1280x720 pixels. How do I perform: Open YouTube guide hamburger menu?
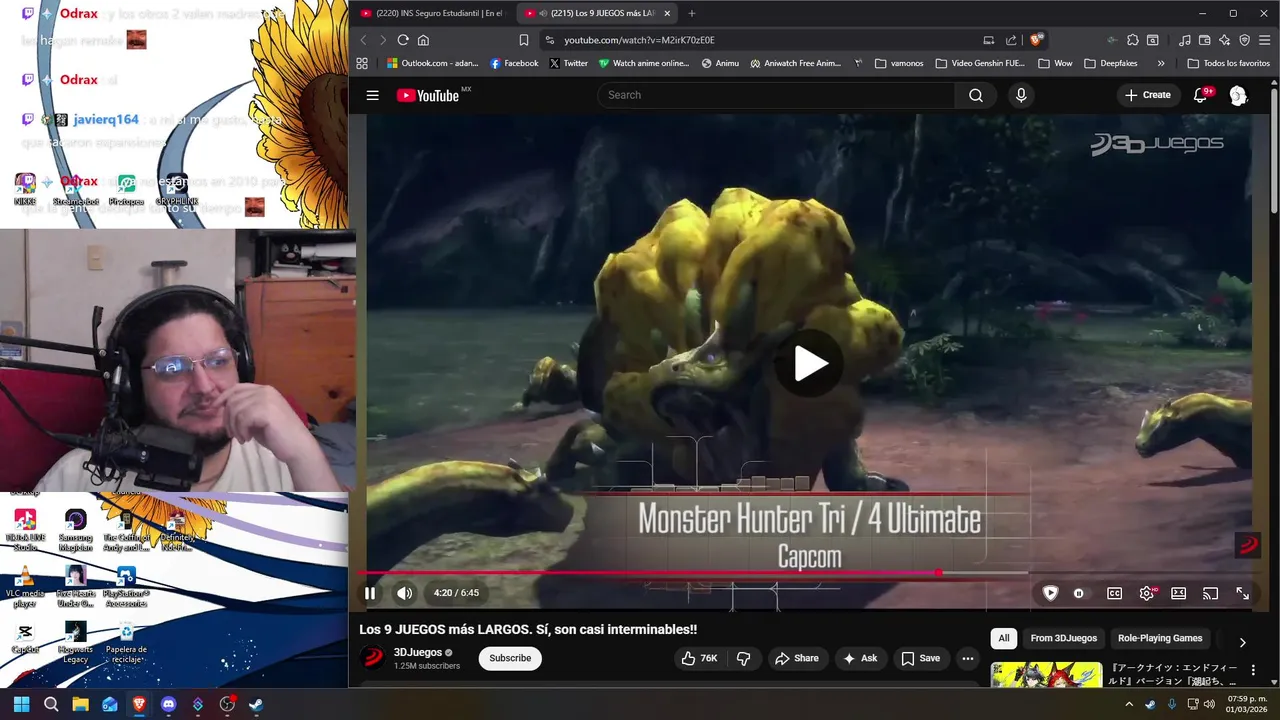(372, 95)
